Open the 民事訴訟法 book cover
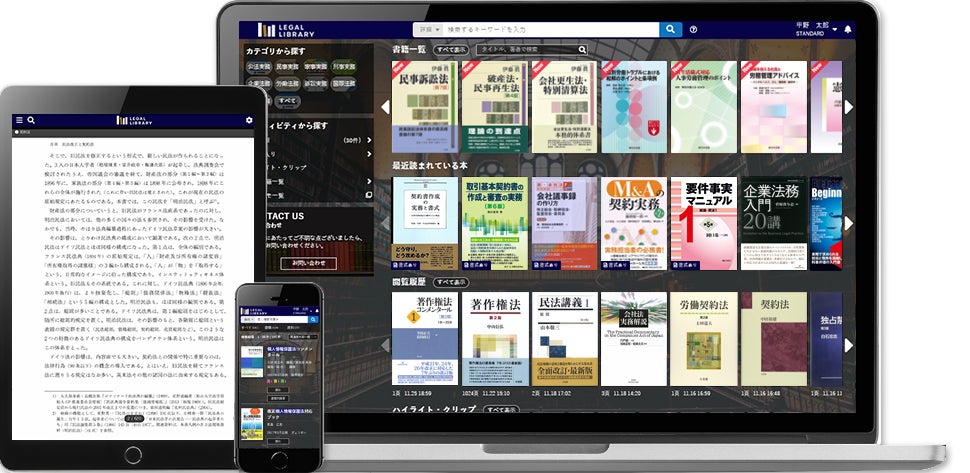Viewport: 970px width, 473px height. tap(425, 106)
